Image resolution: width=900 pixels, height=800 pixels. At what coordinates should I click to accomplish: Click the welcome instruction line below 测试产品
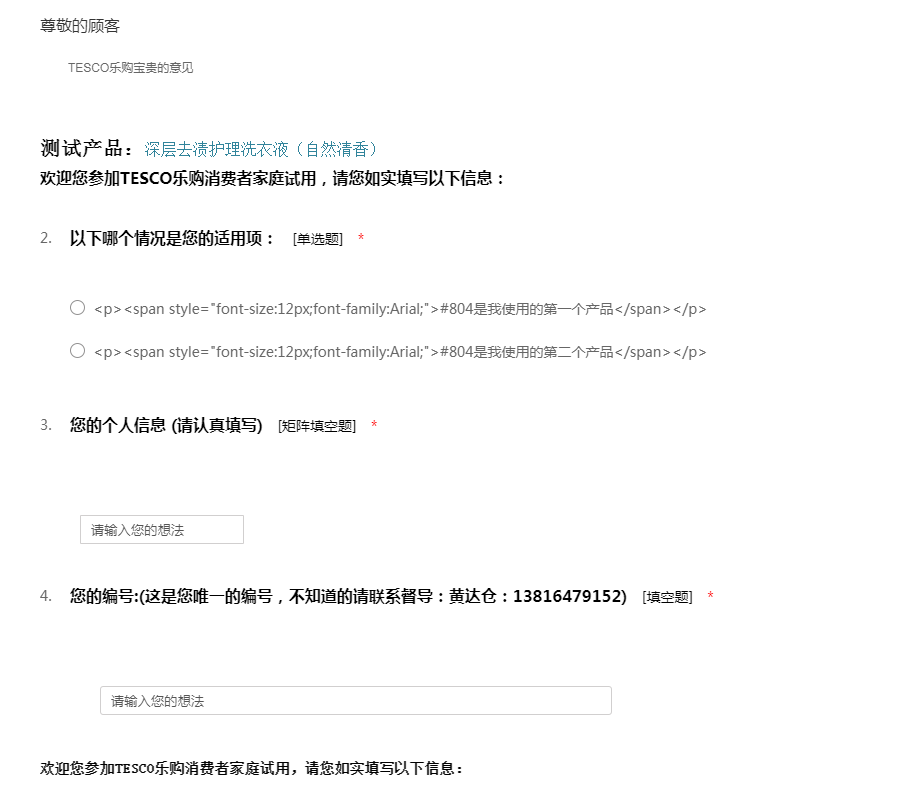click(x=272, y=179)
